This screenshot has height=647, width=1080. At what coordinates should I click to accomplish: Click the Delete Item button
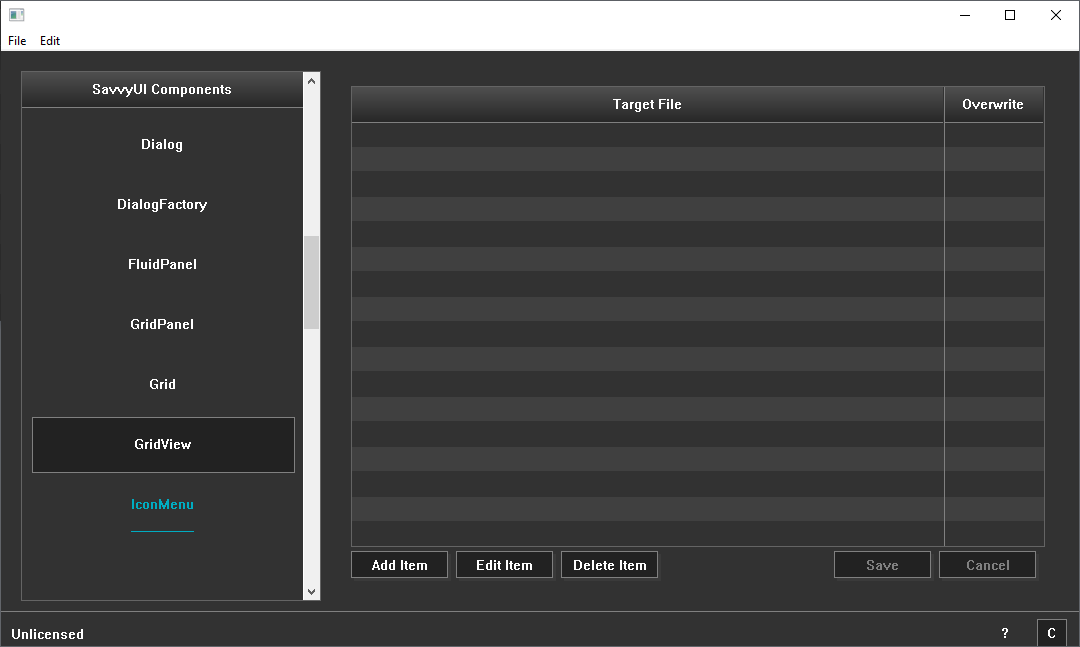click(x=609, y=565)
